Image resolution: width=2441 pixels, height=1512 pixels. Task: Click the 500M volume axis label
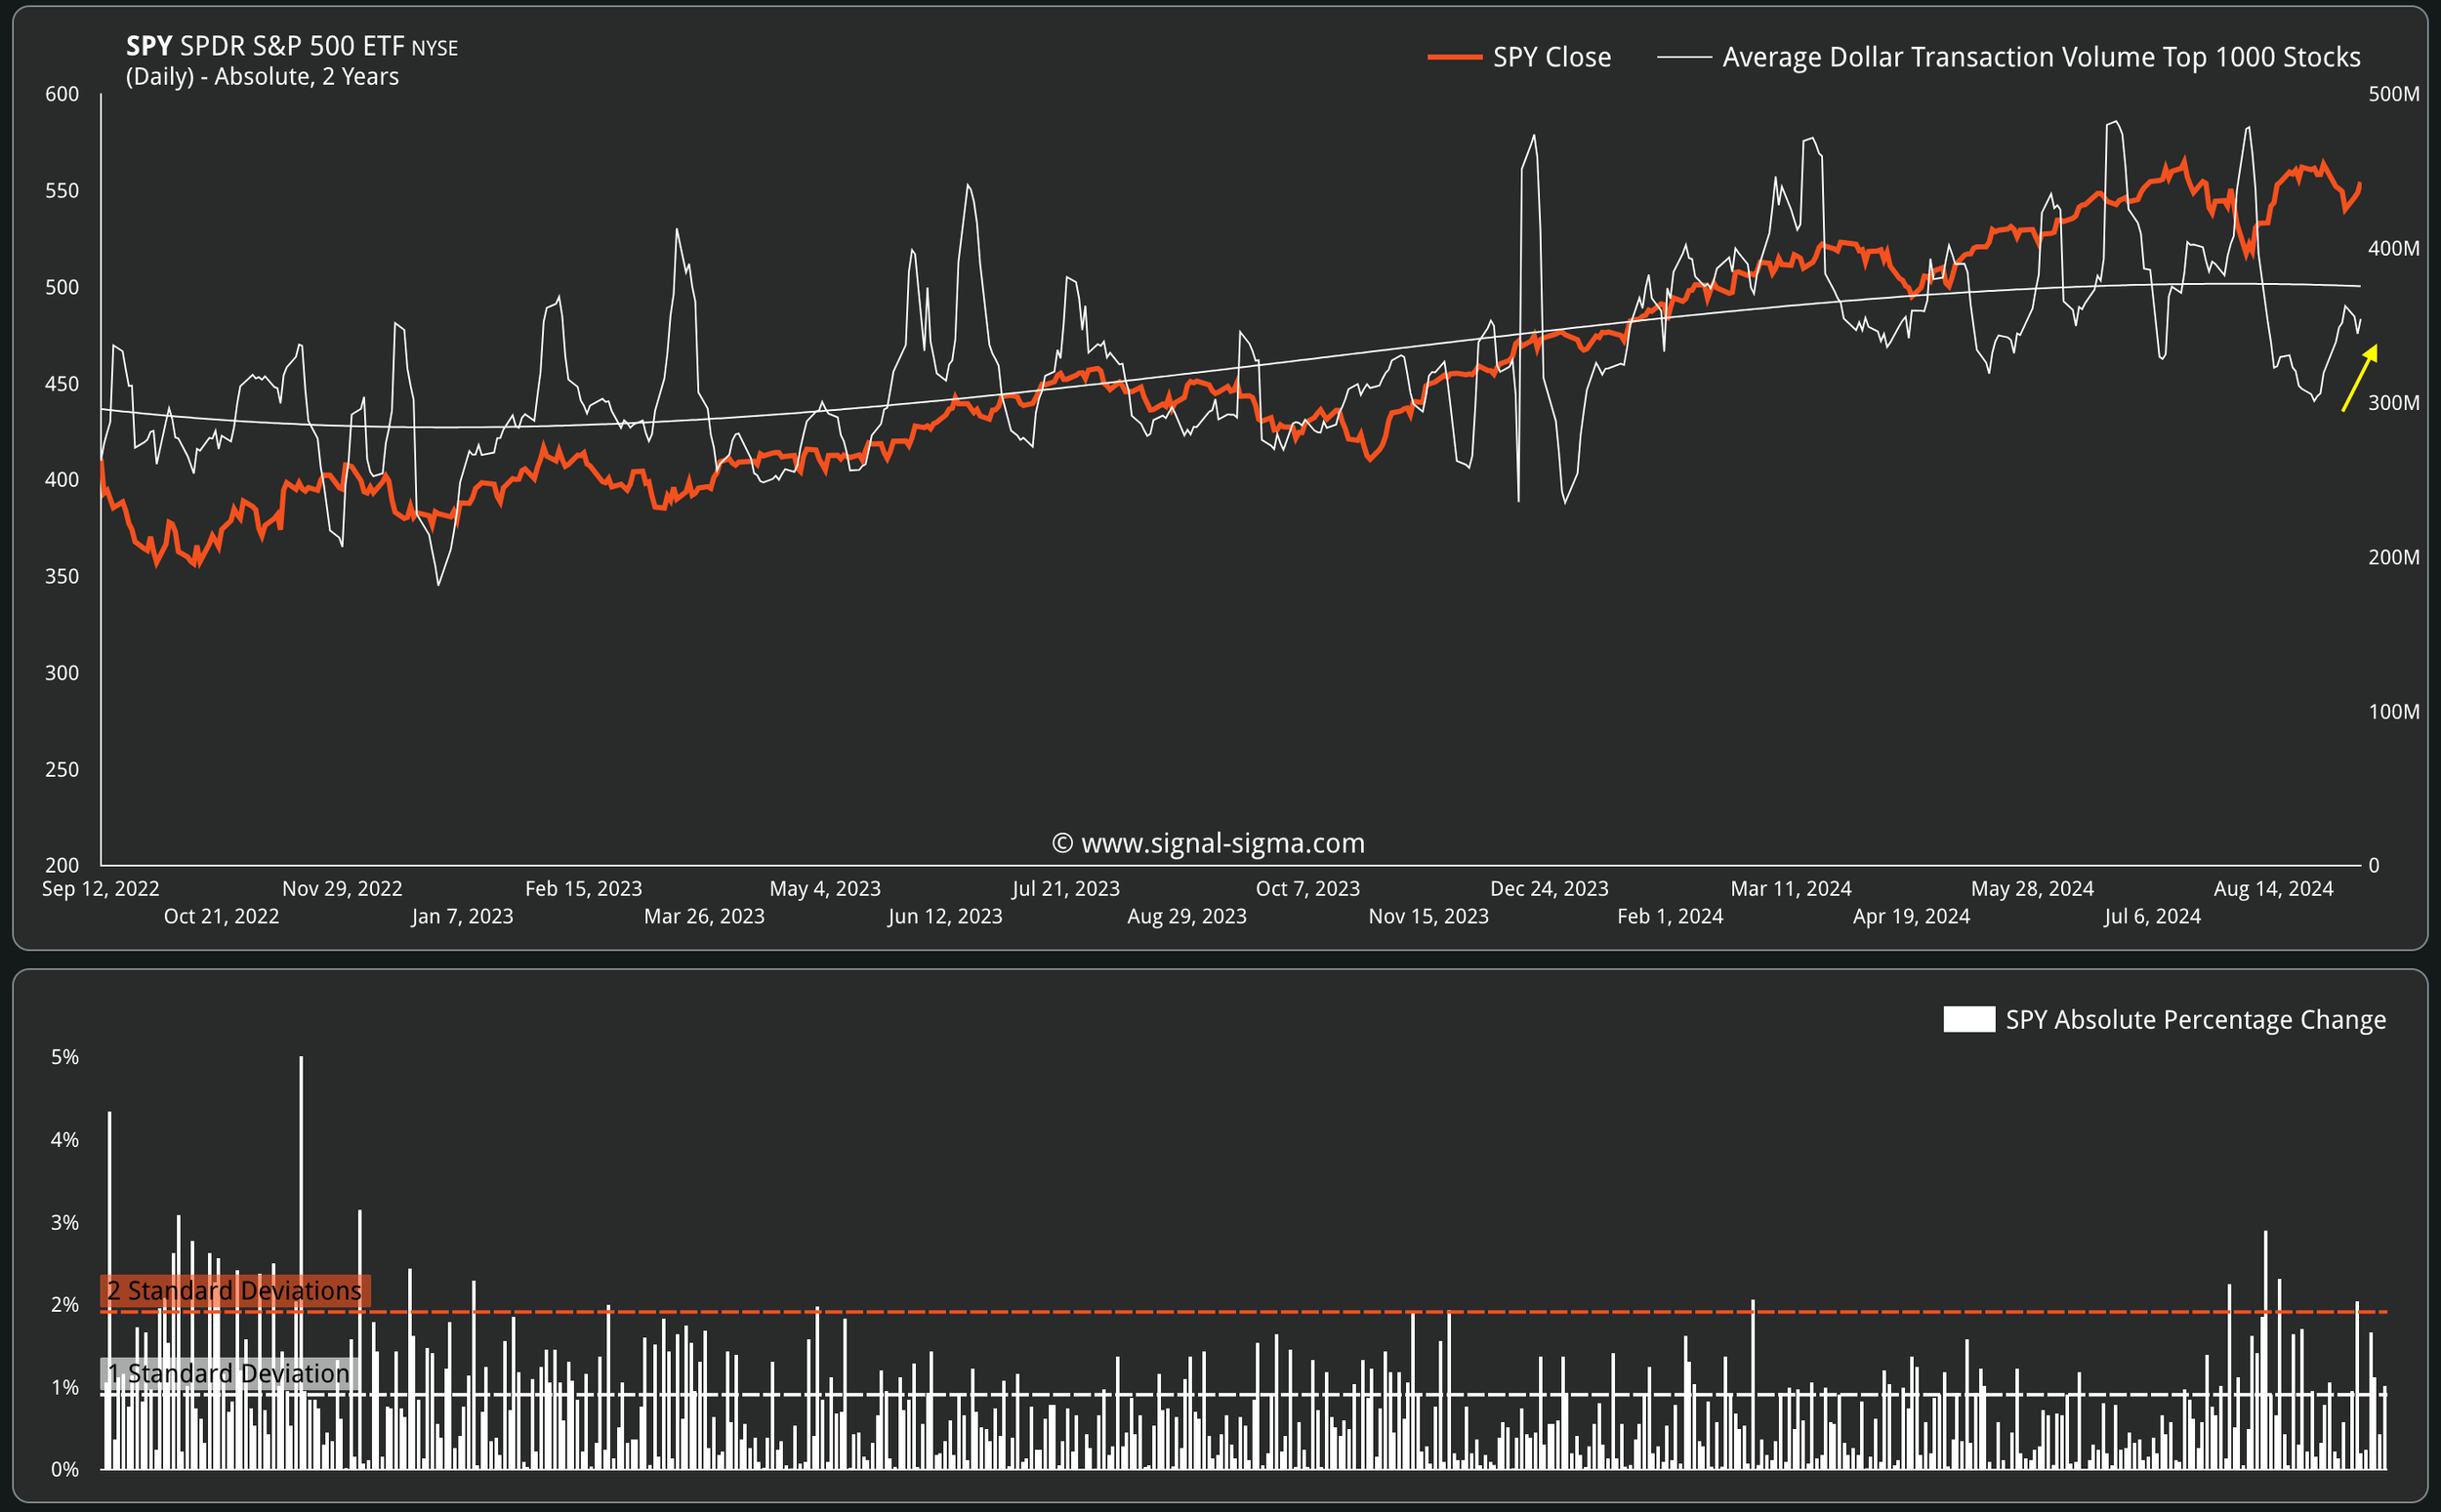point(2394,94)
